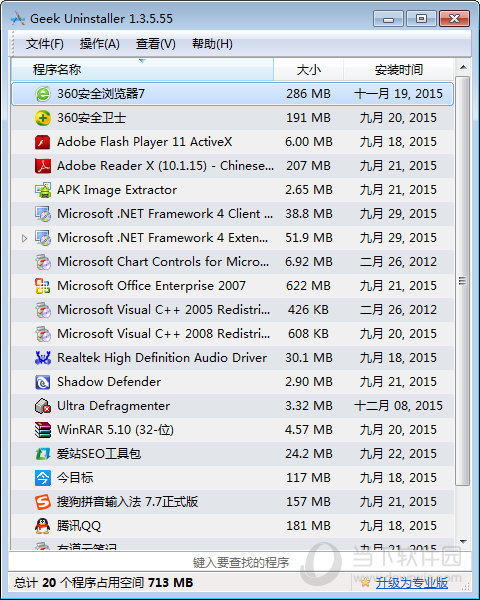The image size is (480, 600).
Task: Click the 今目标 icon
Action: [42, 478]
